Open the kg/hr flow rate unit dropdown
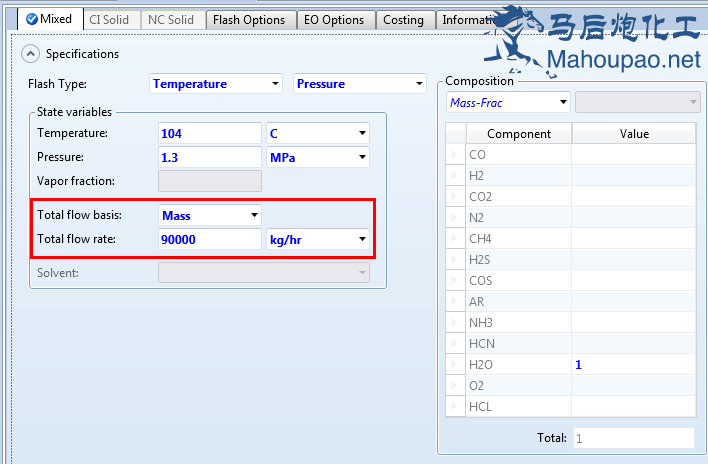Screen dimensions: 708x464 pos(317,239)
